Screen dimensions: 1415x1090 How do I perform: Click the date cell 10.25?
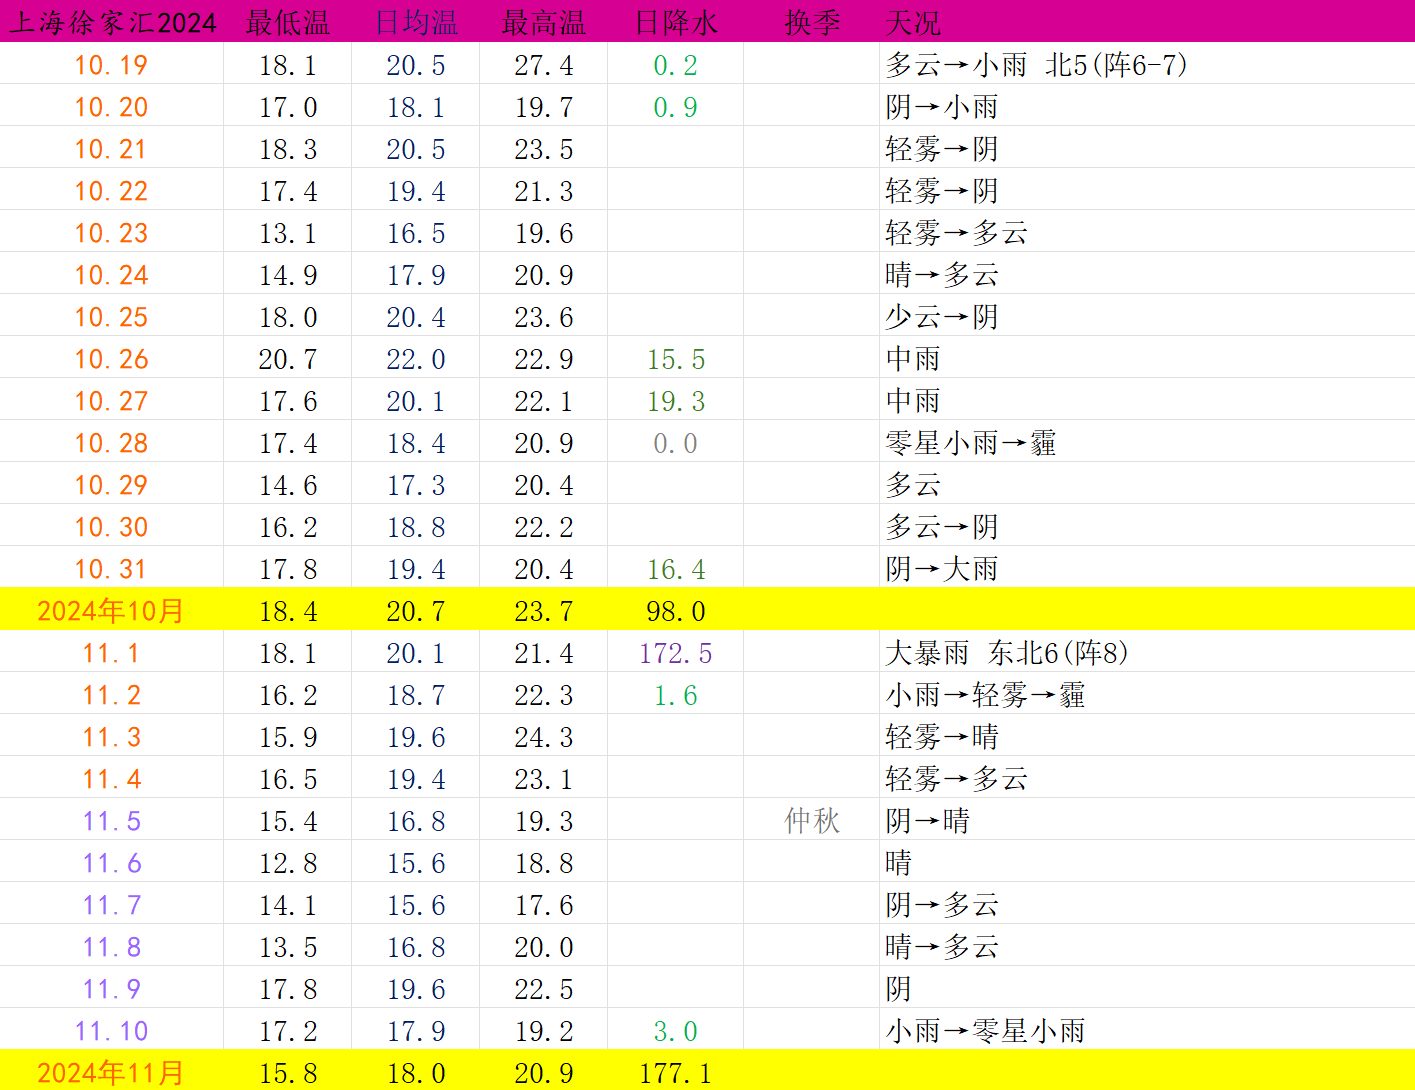[111, 317]
